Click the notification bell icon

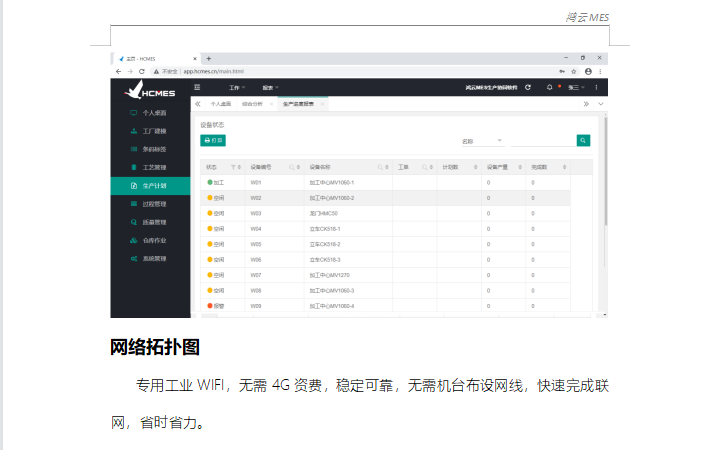pyautogui.click(x=549, y=88)
